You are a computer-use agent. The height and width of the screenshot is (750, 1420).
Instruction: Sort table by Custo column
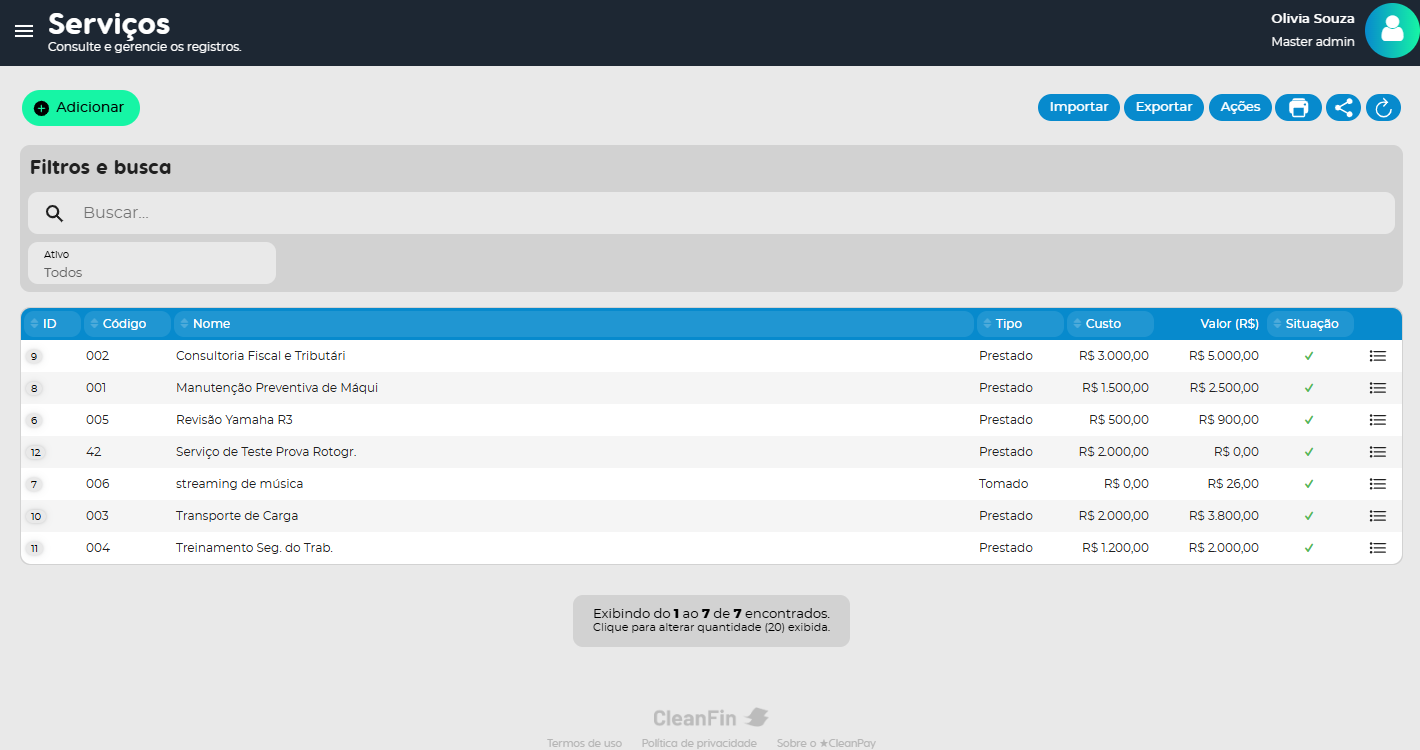(1103, 324)
